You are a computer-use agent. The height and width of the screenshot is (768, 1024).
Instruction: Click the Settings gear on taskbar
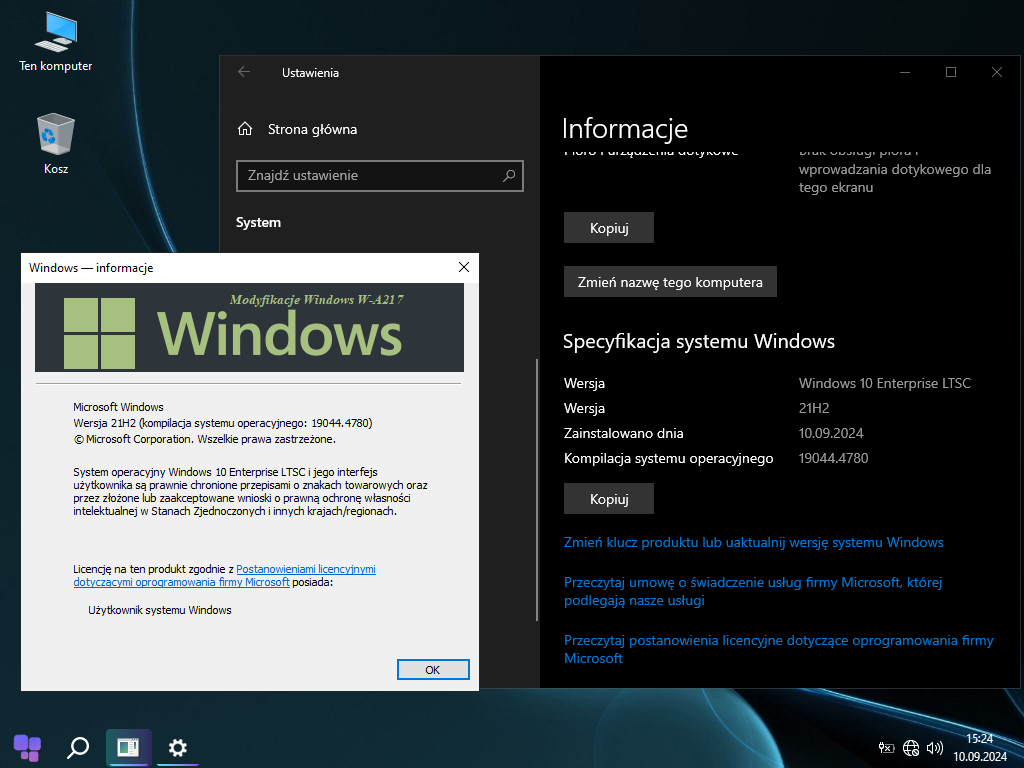point(178,747)
